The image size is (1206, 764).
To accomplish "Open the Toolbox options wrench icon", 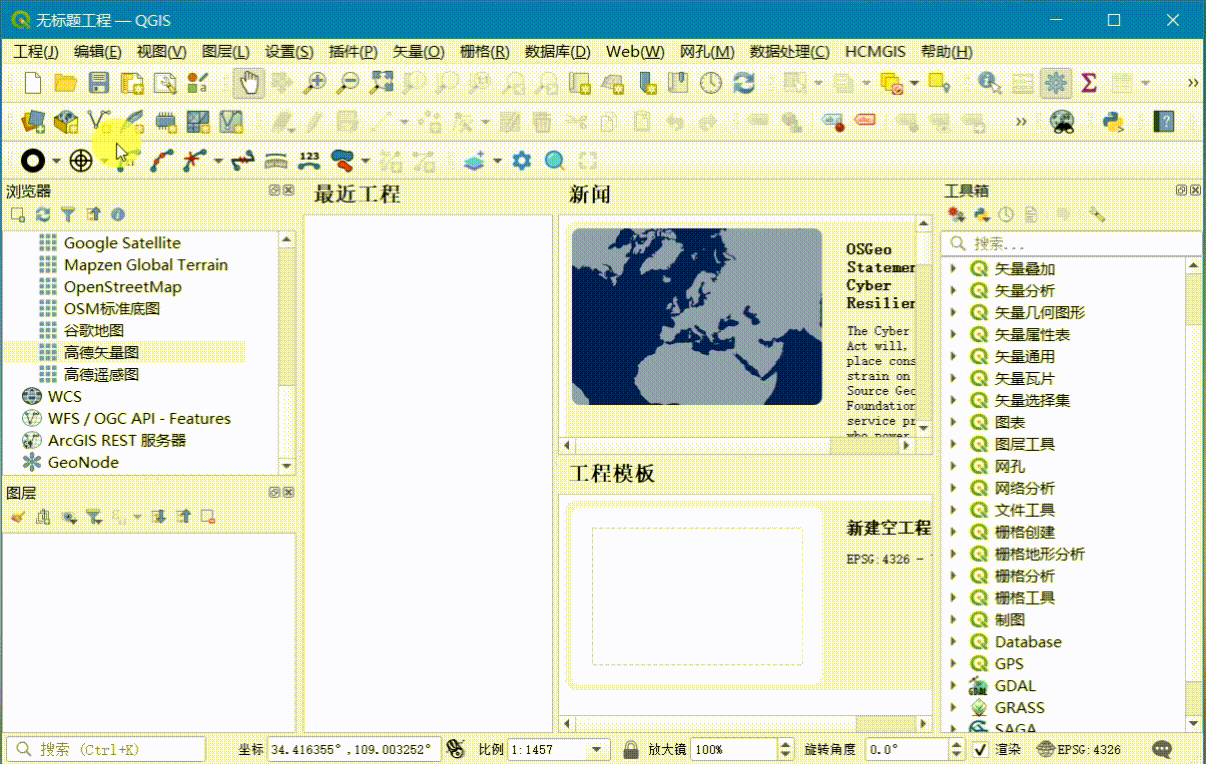I will pos(1097,214).
